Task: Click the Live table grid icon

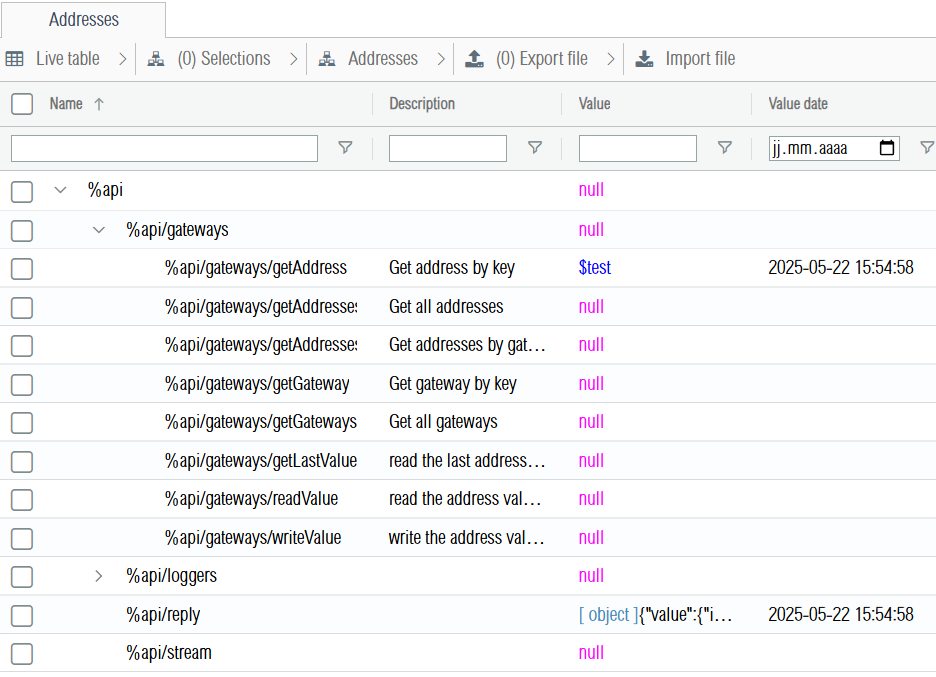Action: click(15, 59)
